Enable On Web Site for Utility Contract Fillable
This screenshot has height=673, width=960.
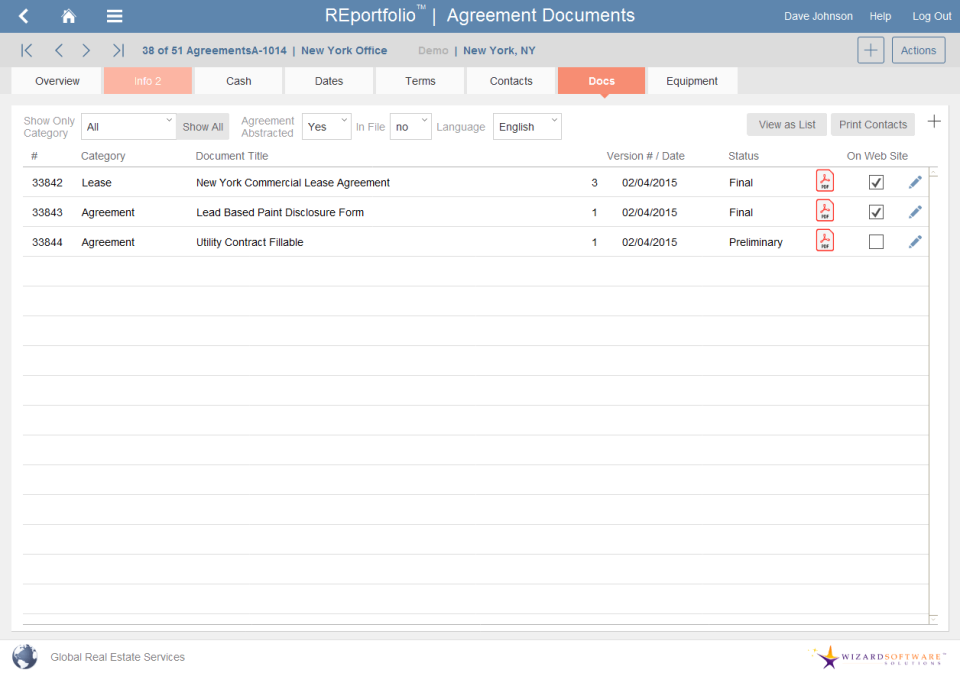click(x=876, y=241)
